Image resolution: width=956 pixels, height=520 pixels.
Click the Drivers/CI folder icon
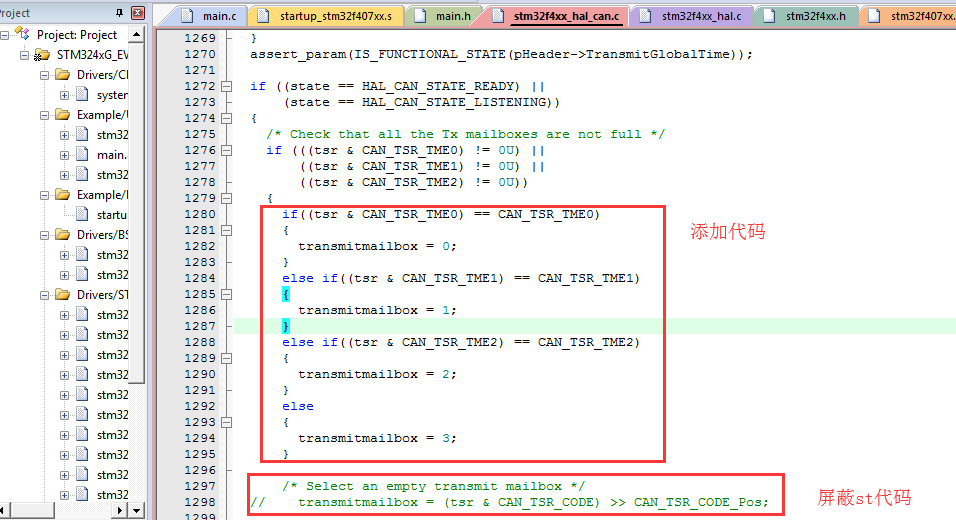click(62, 74)
